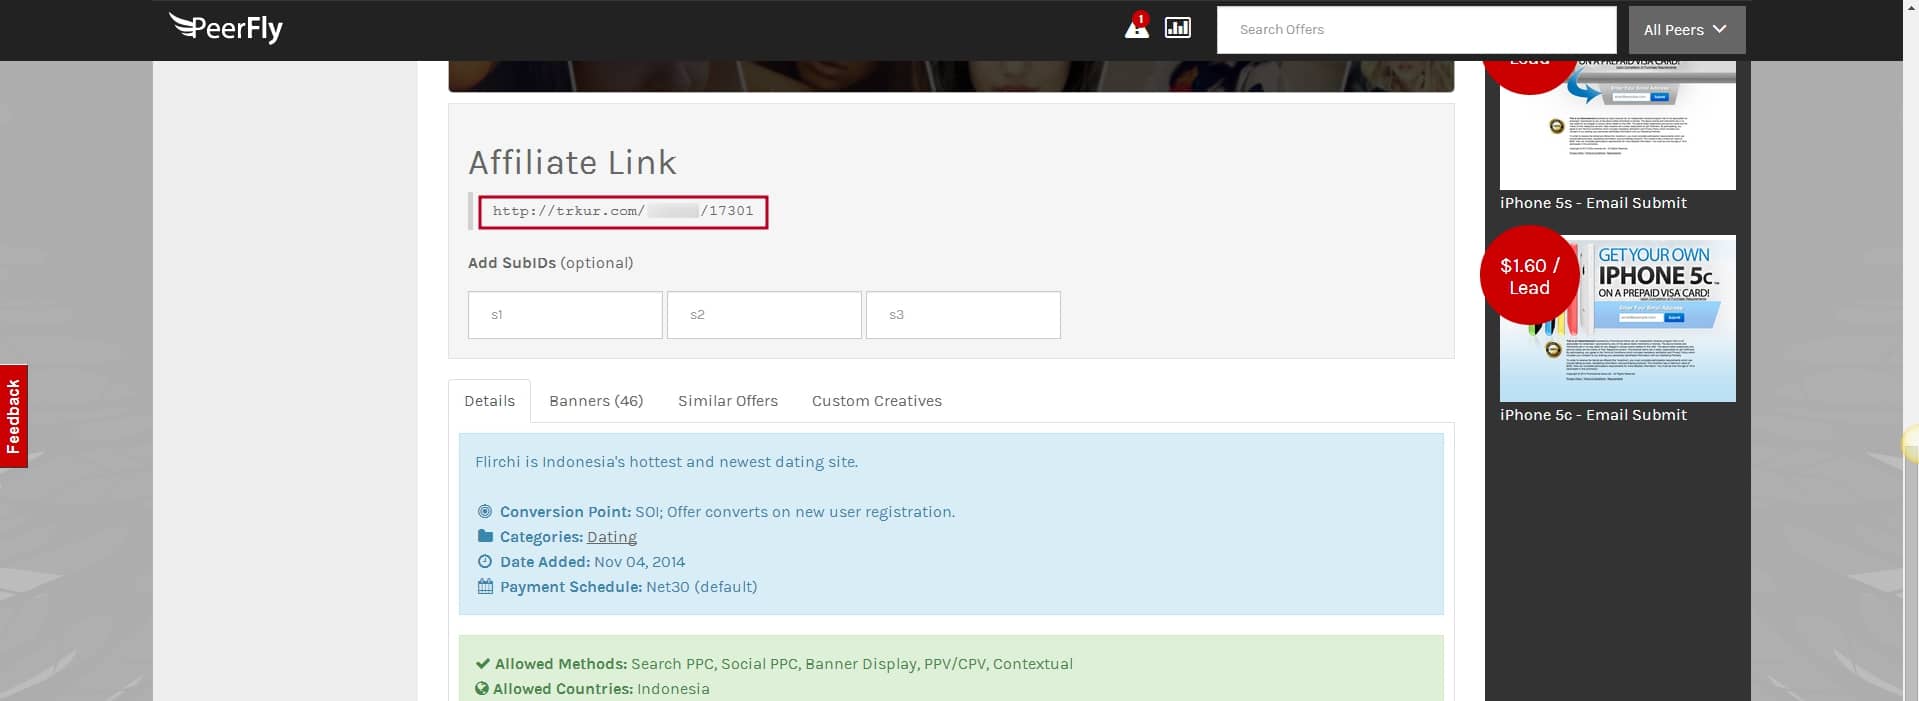Expand the All Peers dropdown

tap(1687, 30)
